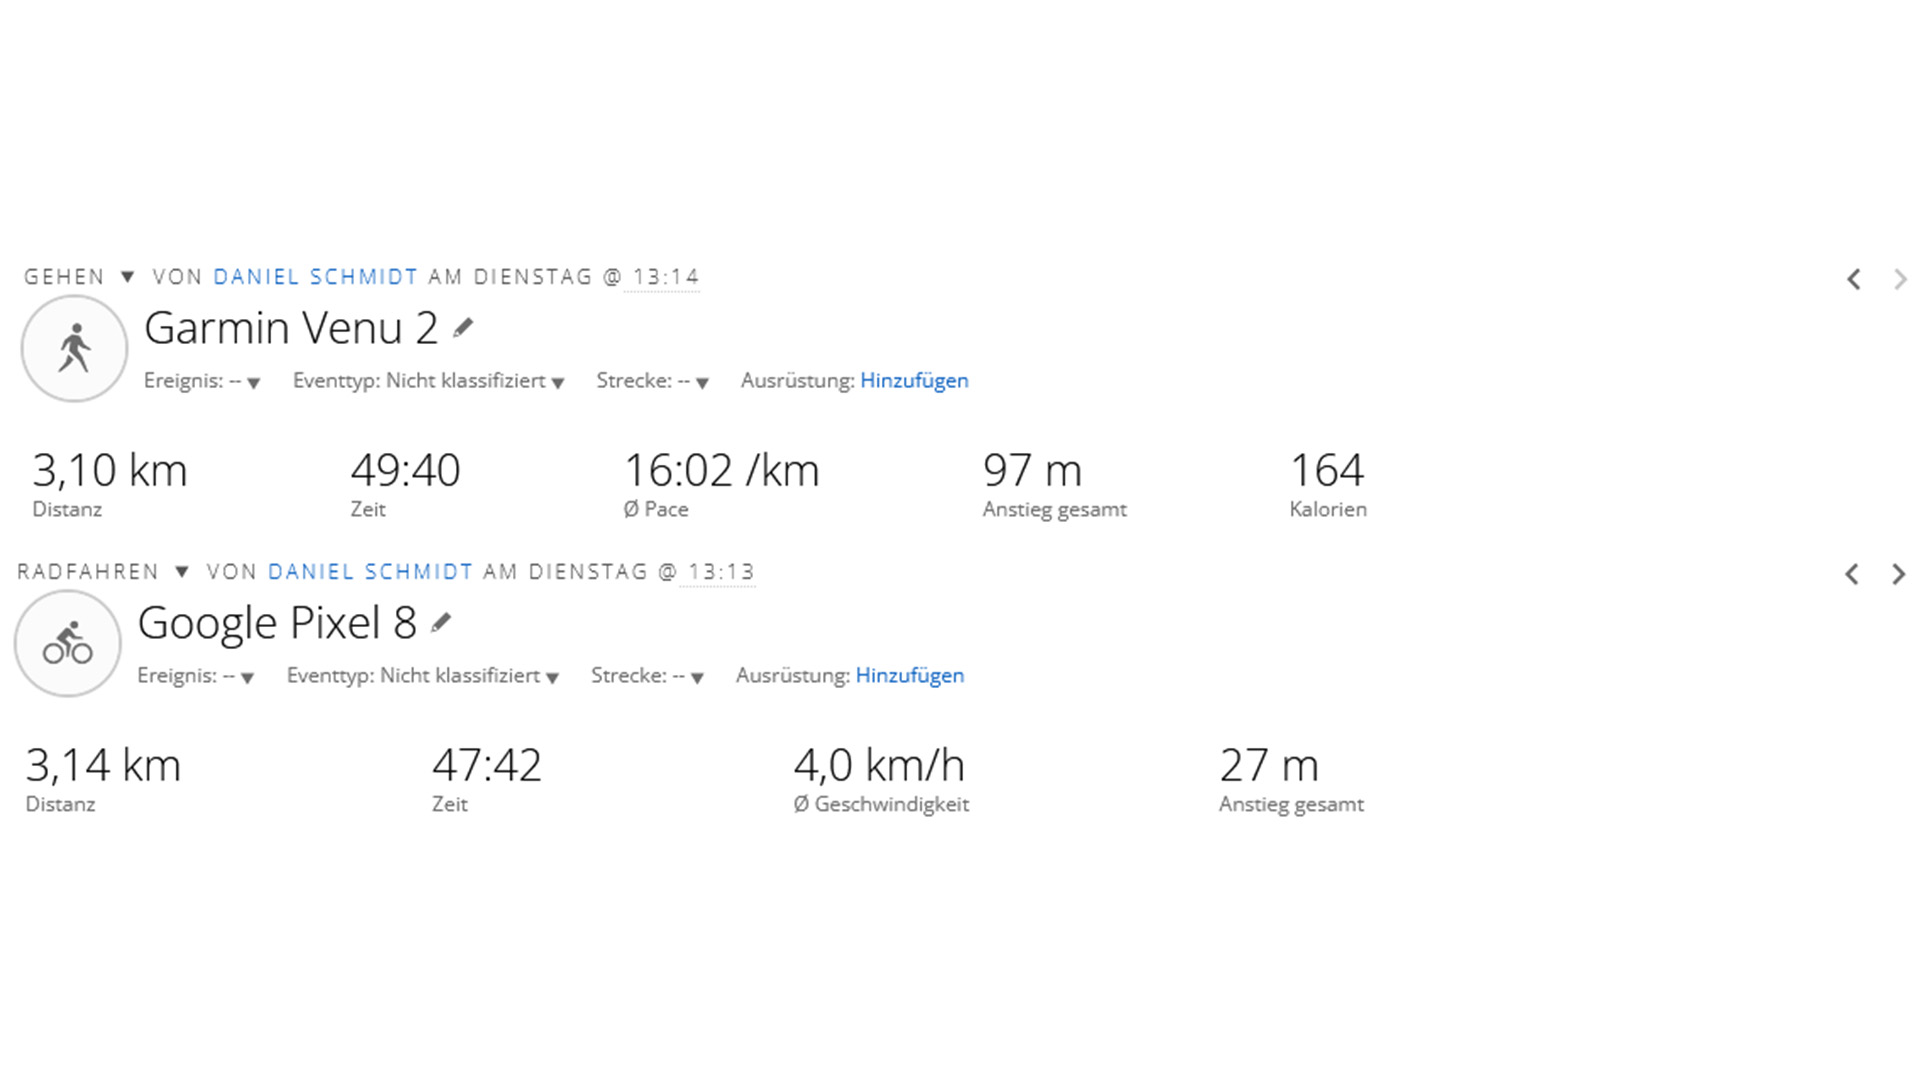
Task: Expand Eventtyp dropdown for Google Pixel 8
Action: [x=552, y=677]
